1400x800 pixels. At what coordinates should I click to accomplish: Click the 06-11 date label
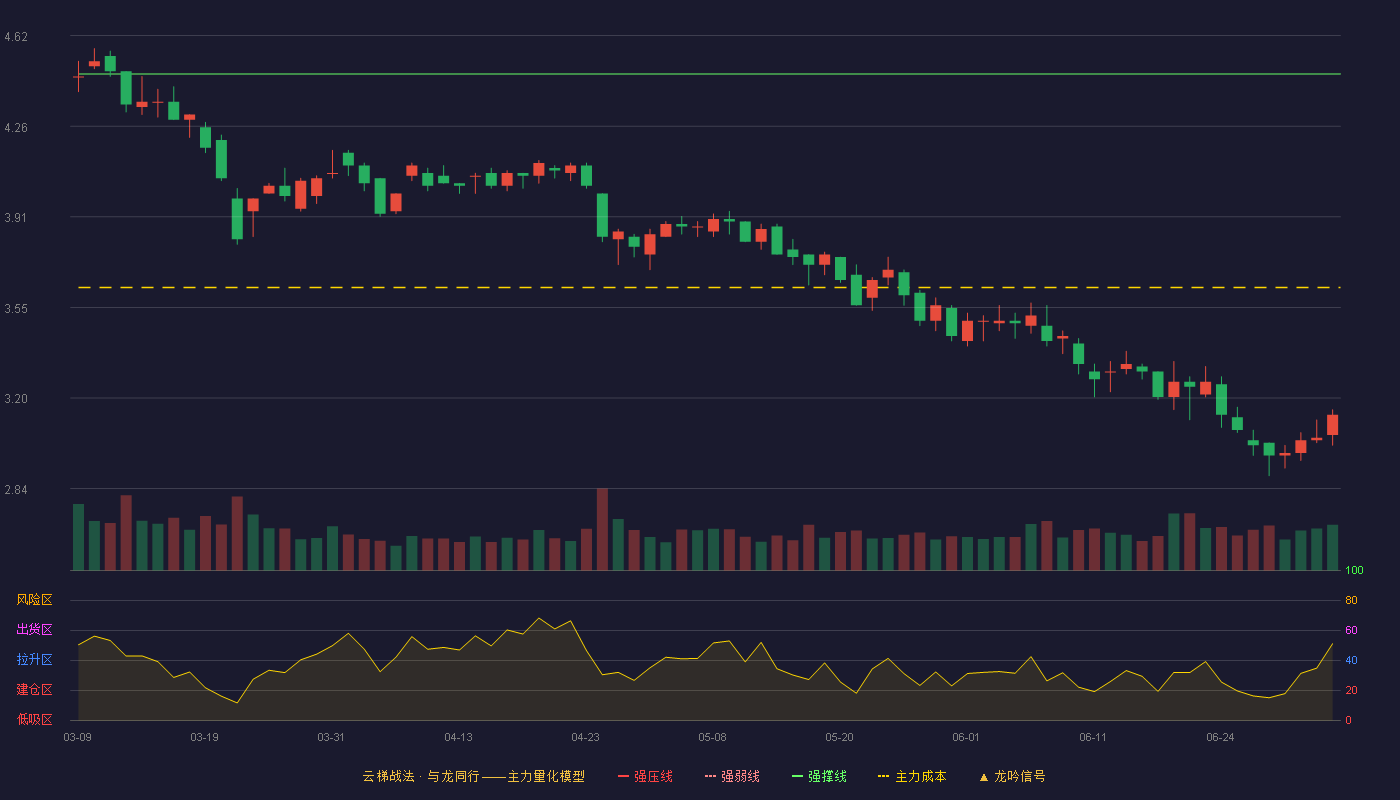click(x=1093, y=737)
